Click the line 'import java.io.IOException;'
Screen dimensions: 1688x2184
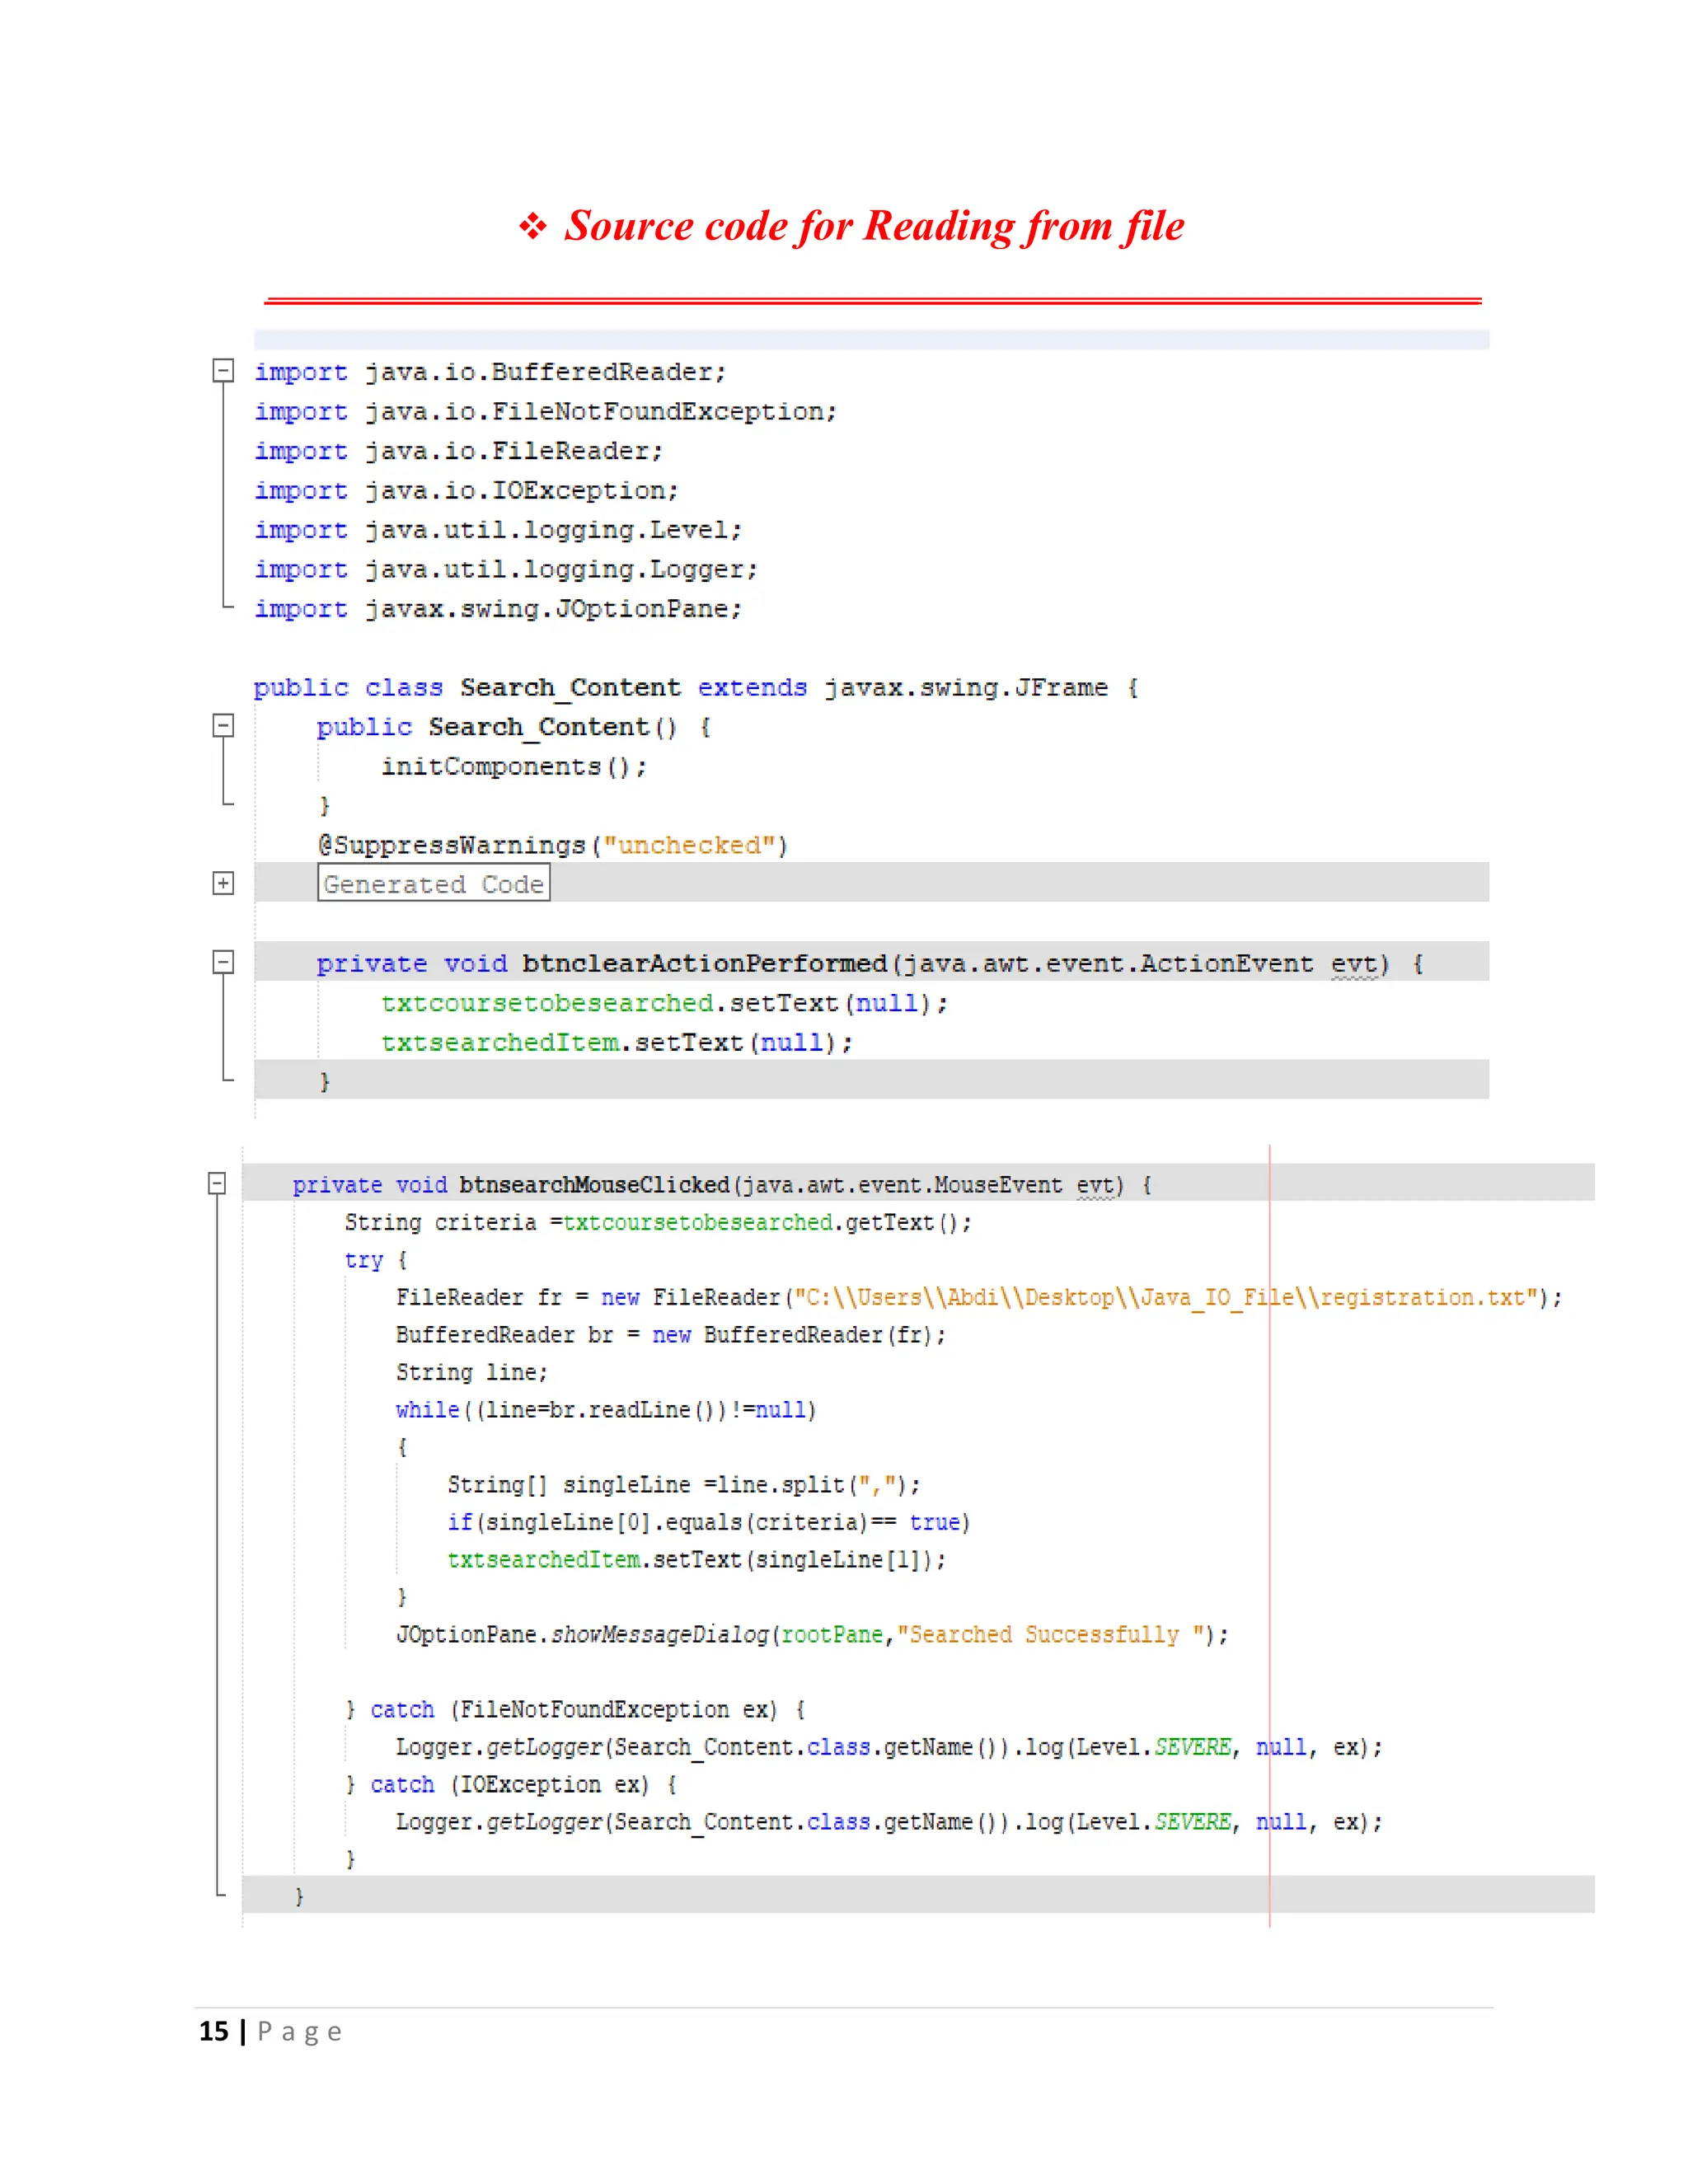pos(466,491)
